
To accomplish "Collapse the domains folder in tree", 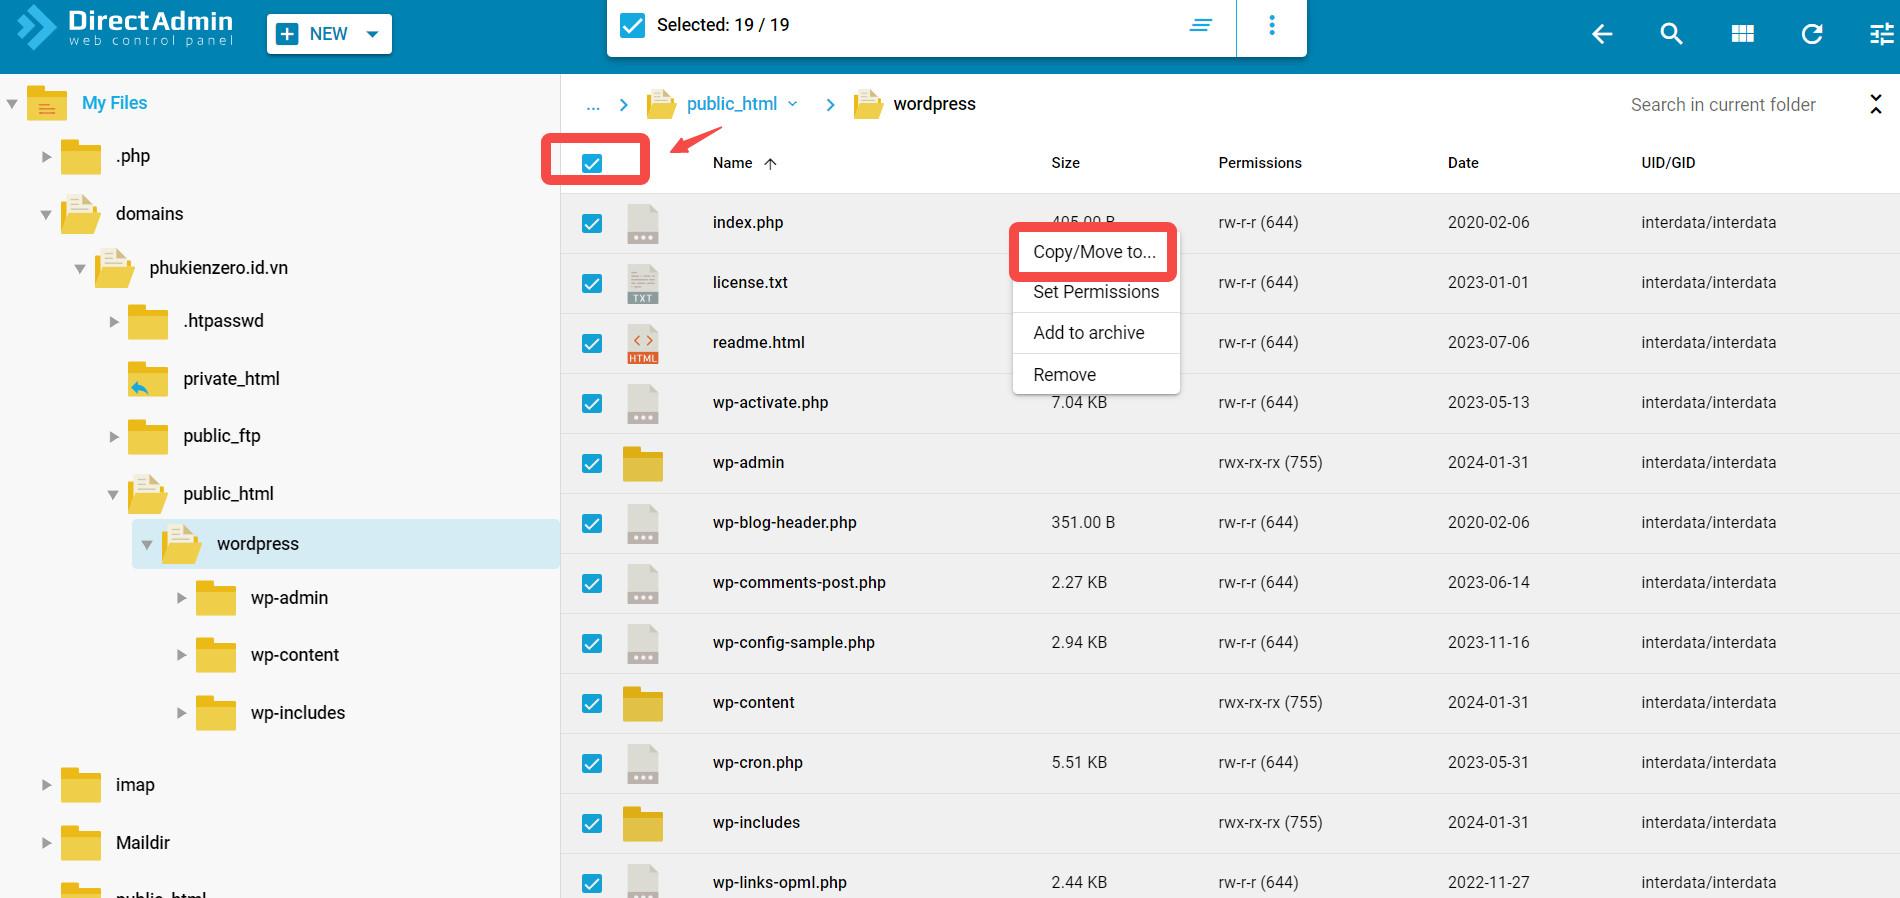I will click(x=46, y=215).
